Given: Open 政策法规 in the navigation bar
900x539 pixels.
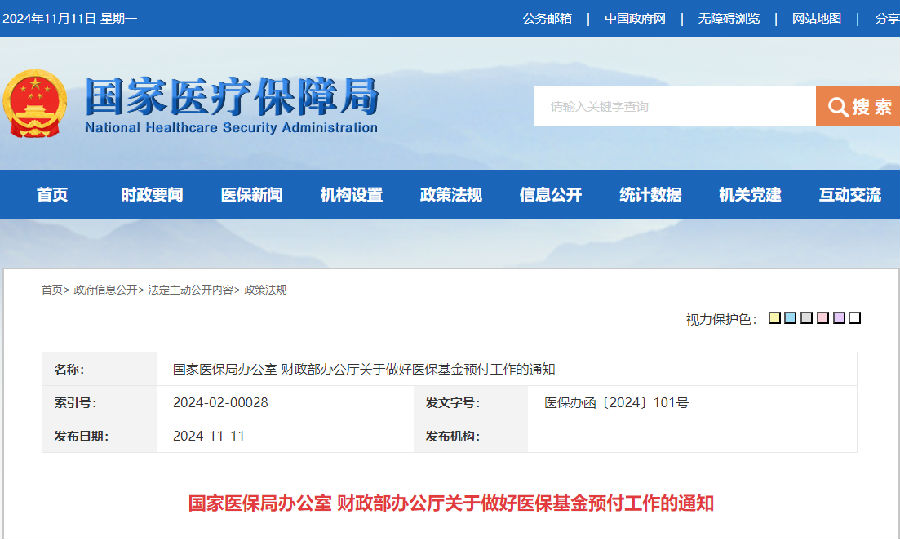Looking at the screenshot, I should pos(451,195).
